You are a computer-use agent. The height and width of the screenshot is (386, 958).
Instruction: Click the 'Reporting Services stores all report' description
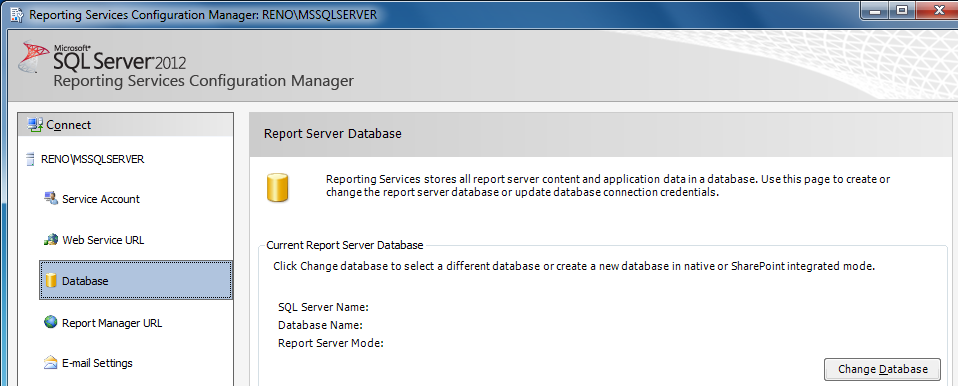[608, 186]
